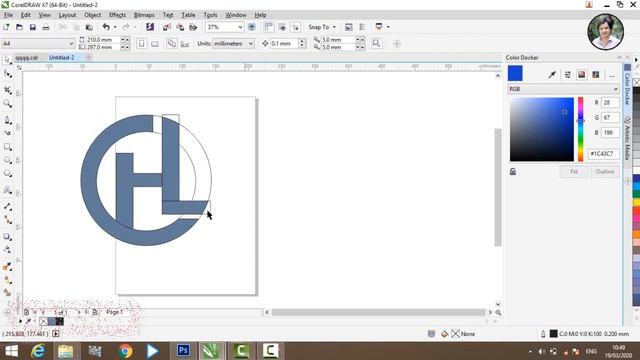Select the Text tool
Image resolution: width=640 pixels, height=360 pixels.
click(x=7, y=190)
